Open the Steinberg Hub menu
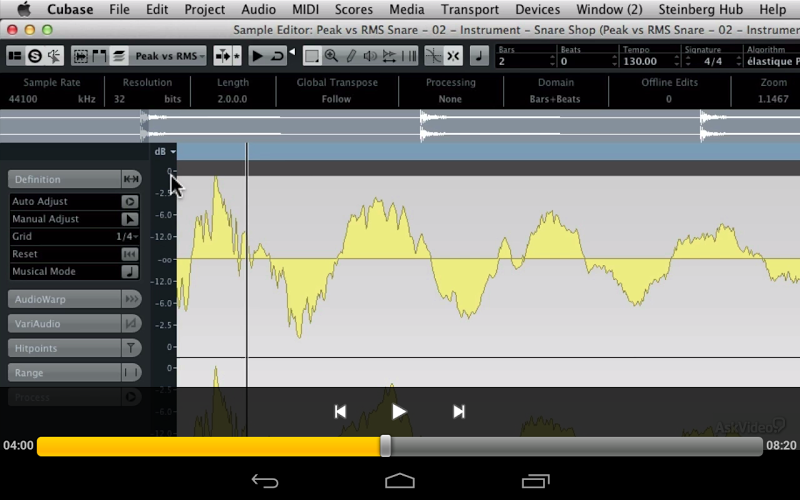The height and width of the screenshot is (500, 800). pyautogui.click(x=701, y=9)
